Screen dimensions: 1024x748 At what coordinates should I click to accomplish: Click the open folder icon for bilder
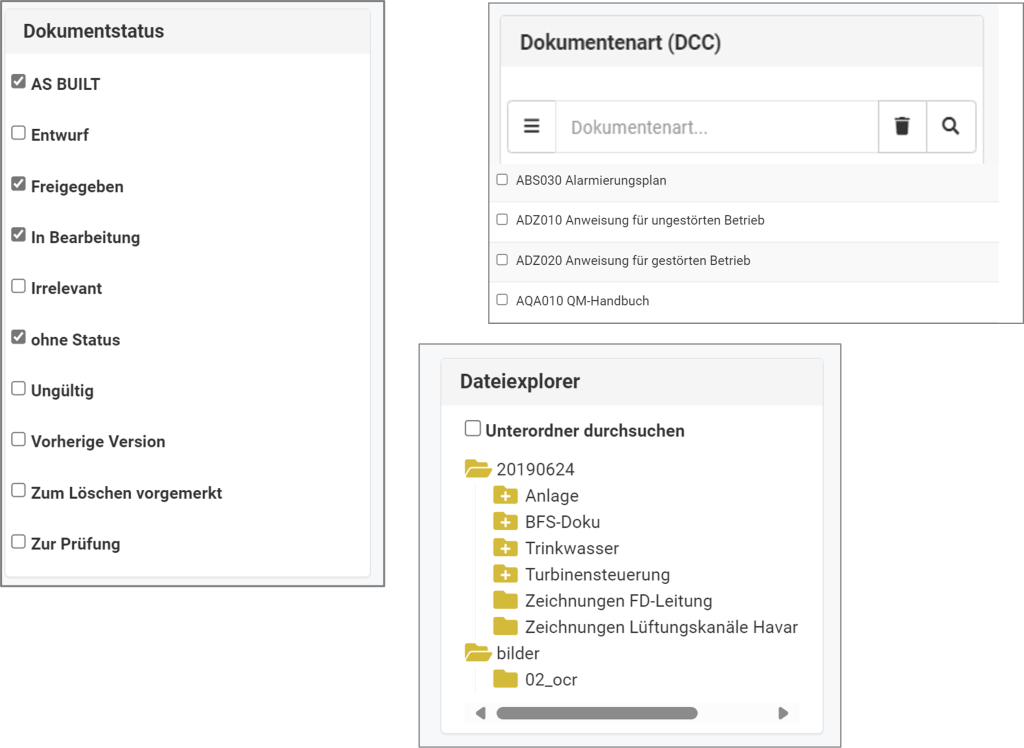478,653
